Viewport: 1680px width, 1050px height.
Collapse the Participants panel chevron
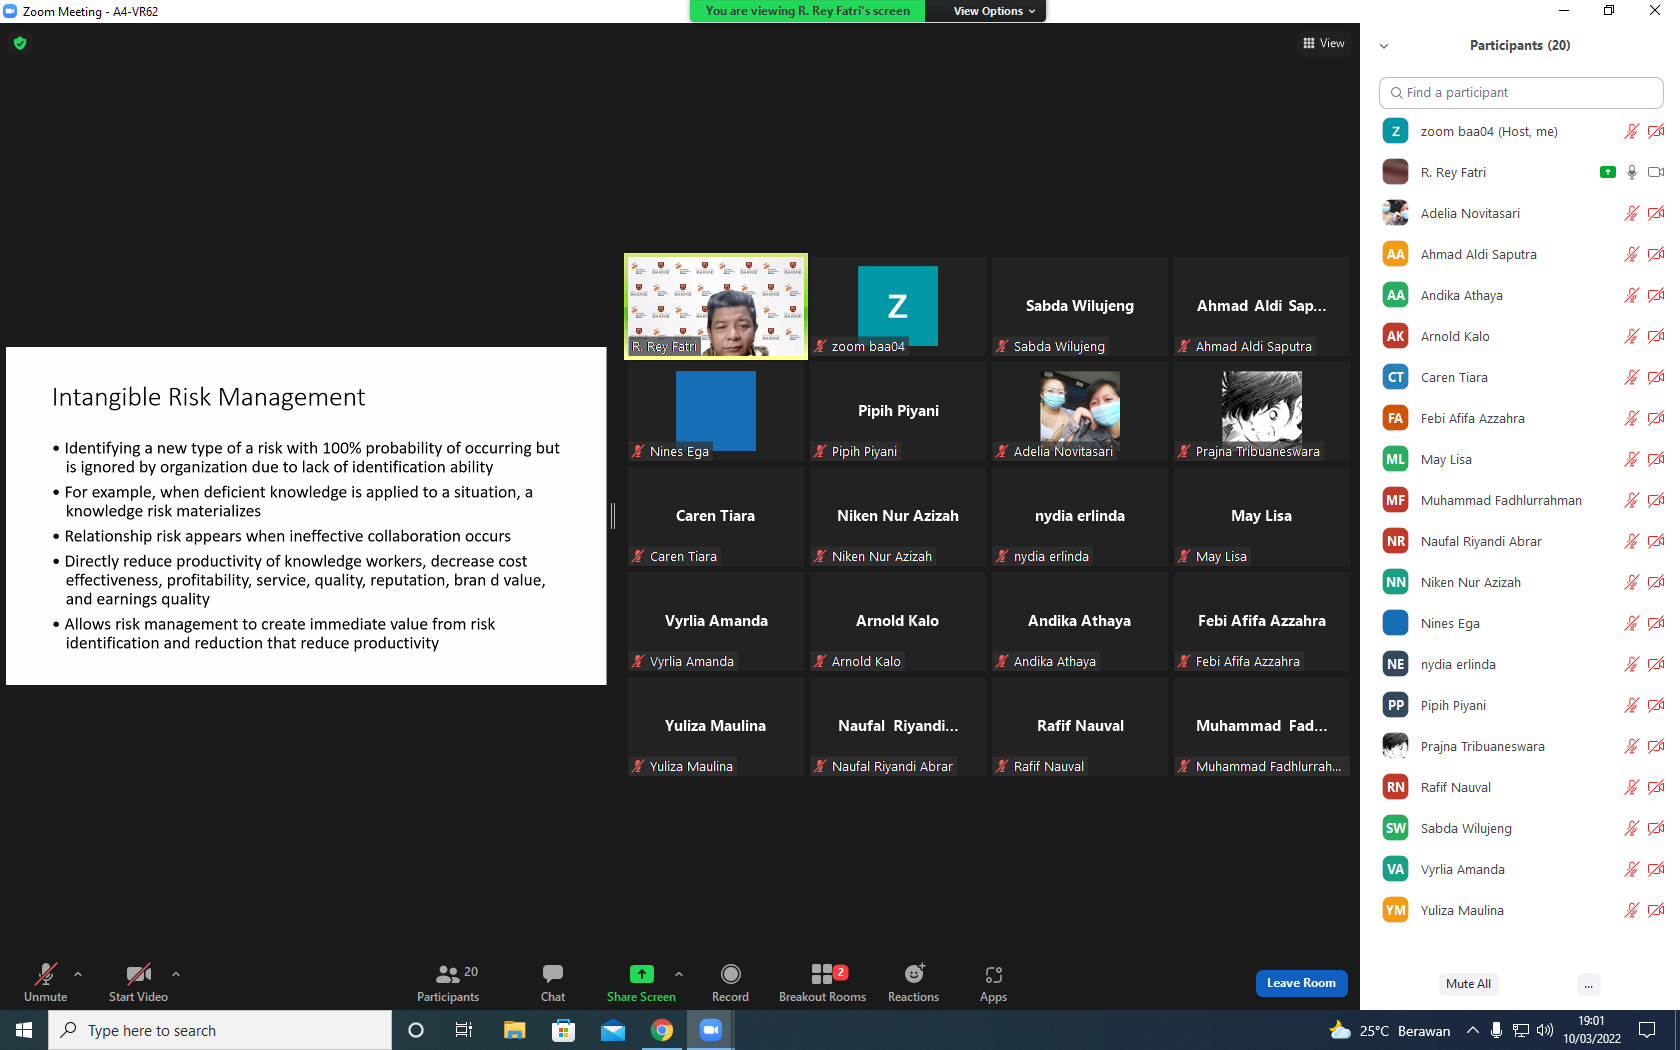1384,46
